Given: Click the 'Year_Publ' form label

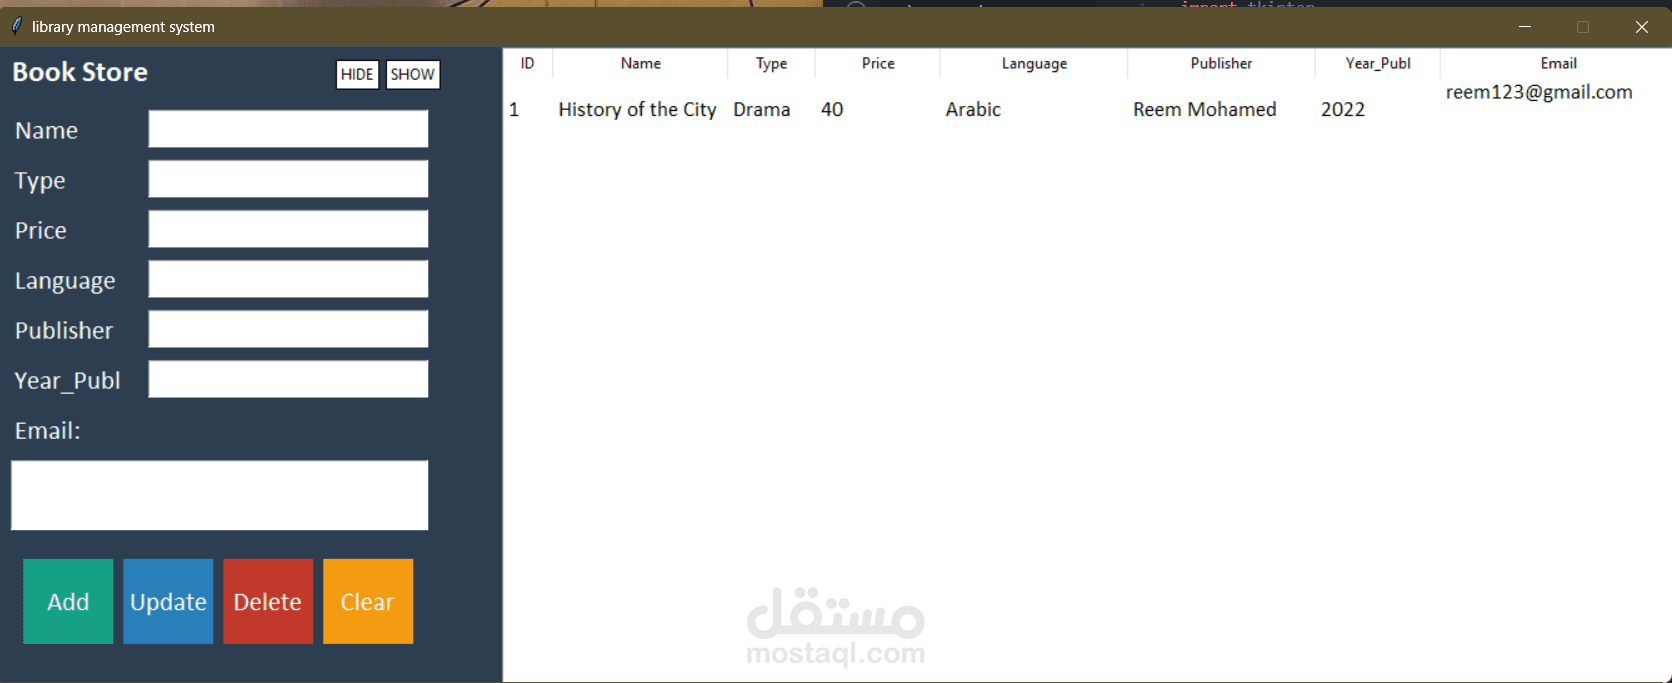Looking at the screenshot, I should (x=67, y=380).
